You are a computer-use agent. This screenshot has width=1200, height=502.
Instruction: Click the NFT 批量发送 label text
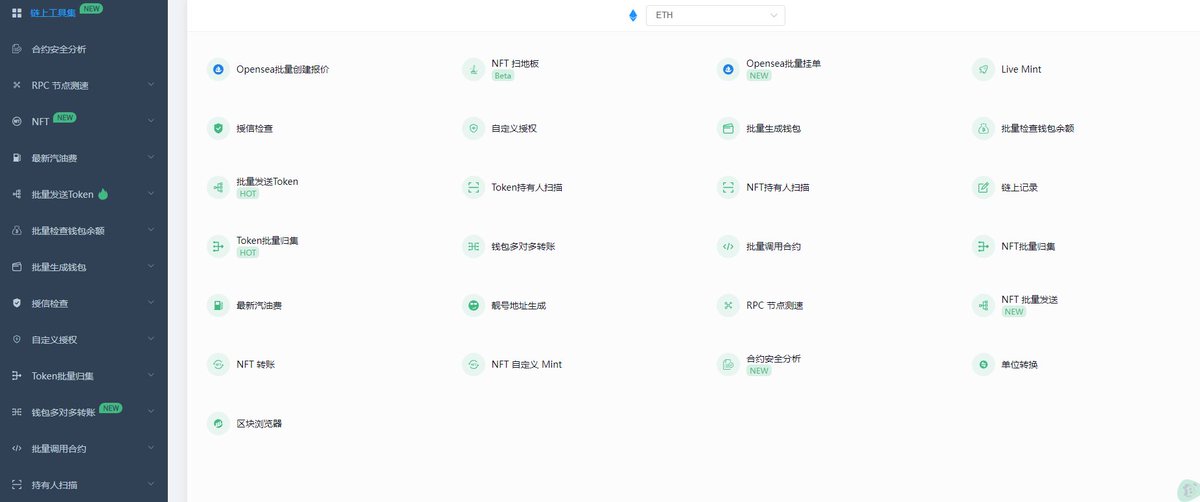[1029, 299]
